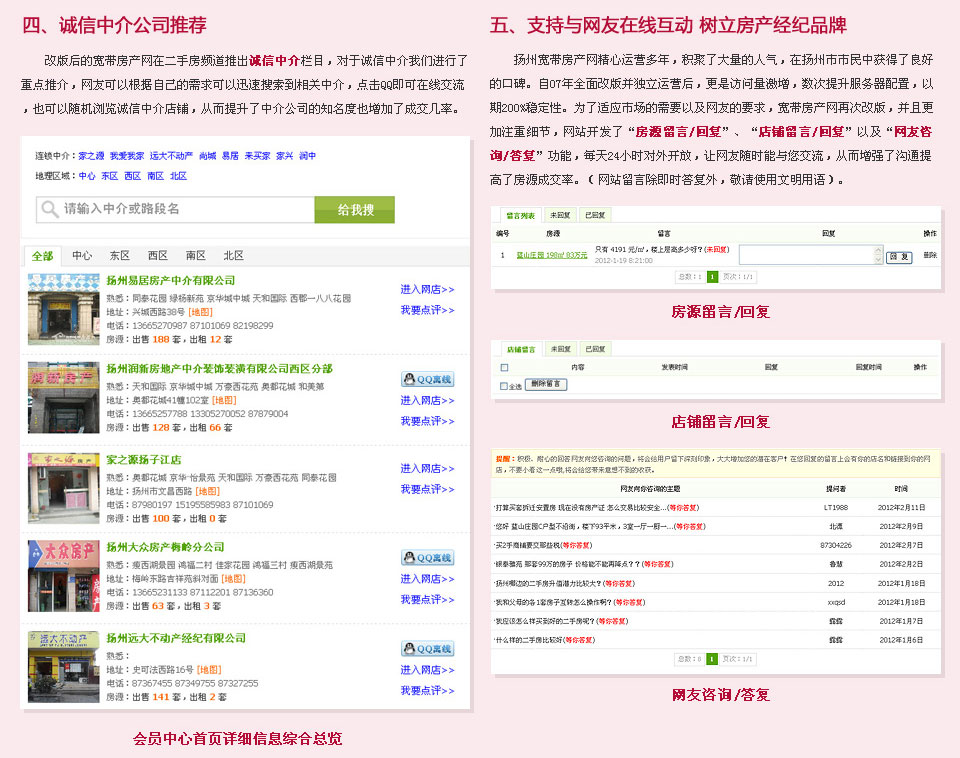Click 地图 link beside 史可法西路16号
The width and height of the screenshot is (960, 758).
(x=209, y=670)
